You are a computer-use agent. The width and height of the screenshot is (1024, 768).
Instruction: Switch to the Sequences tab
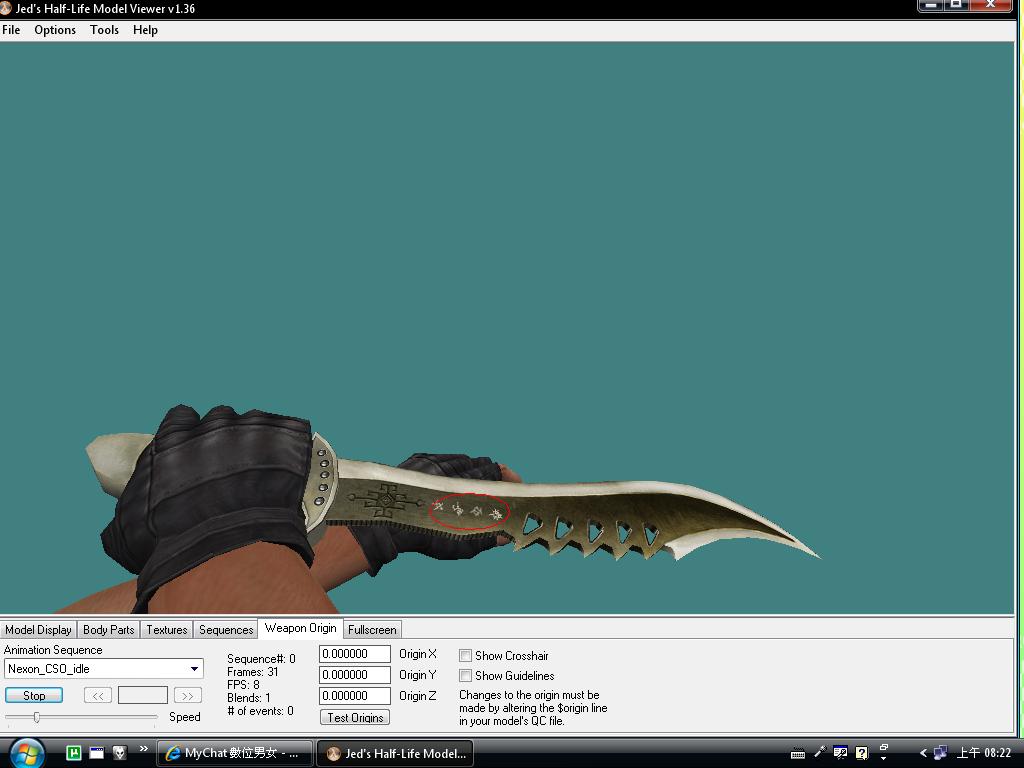click(226, 630)
